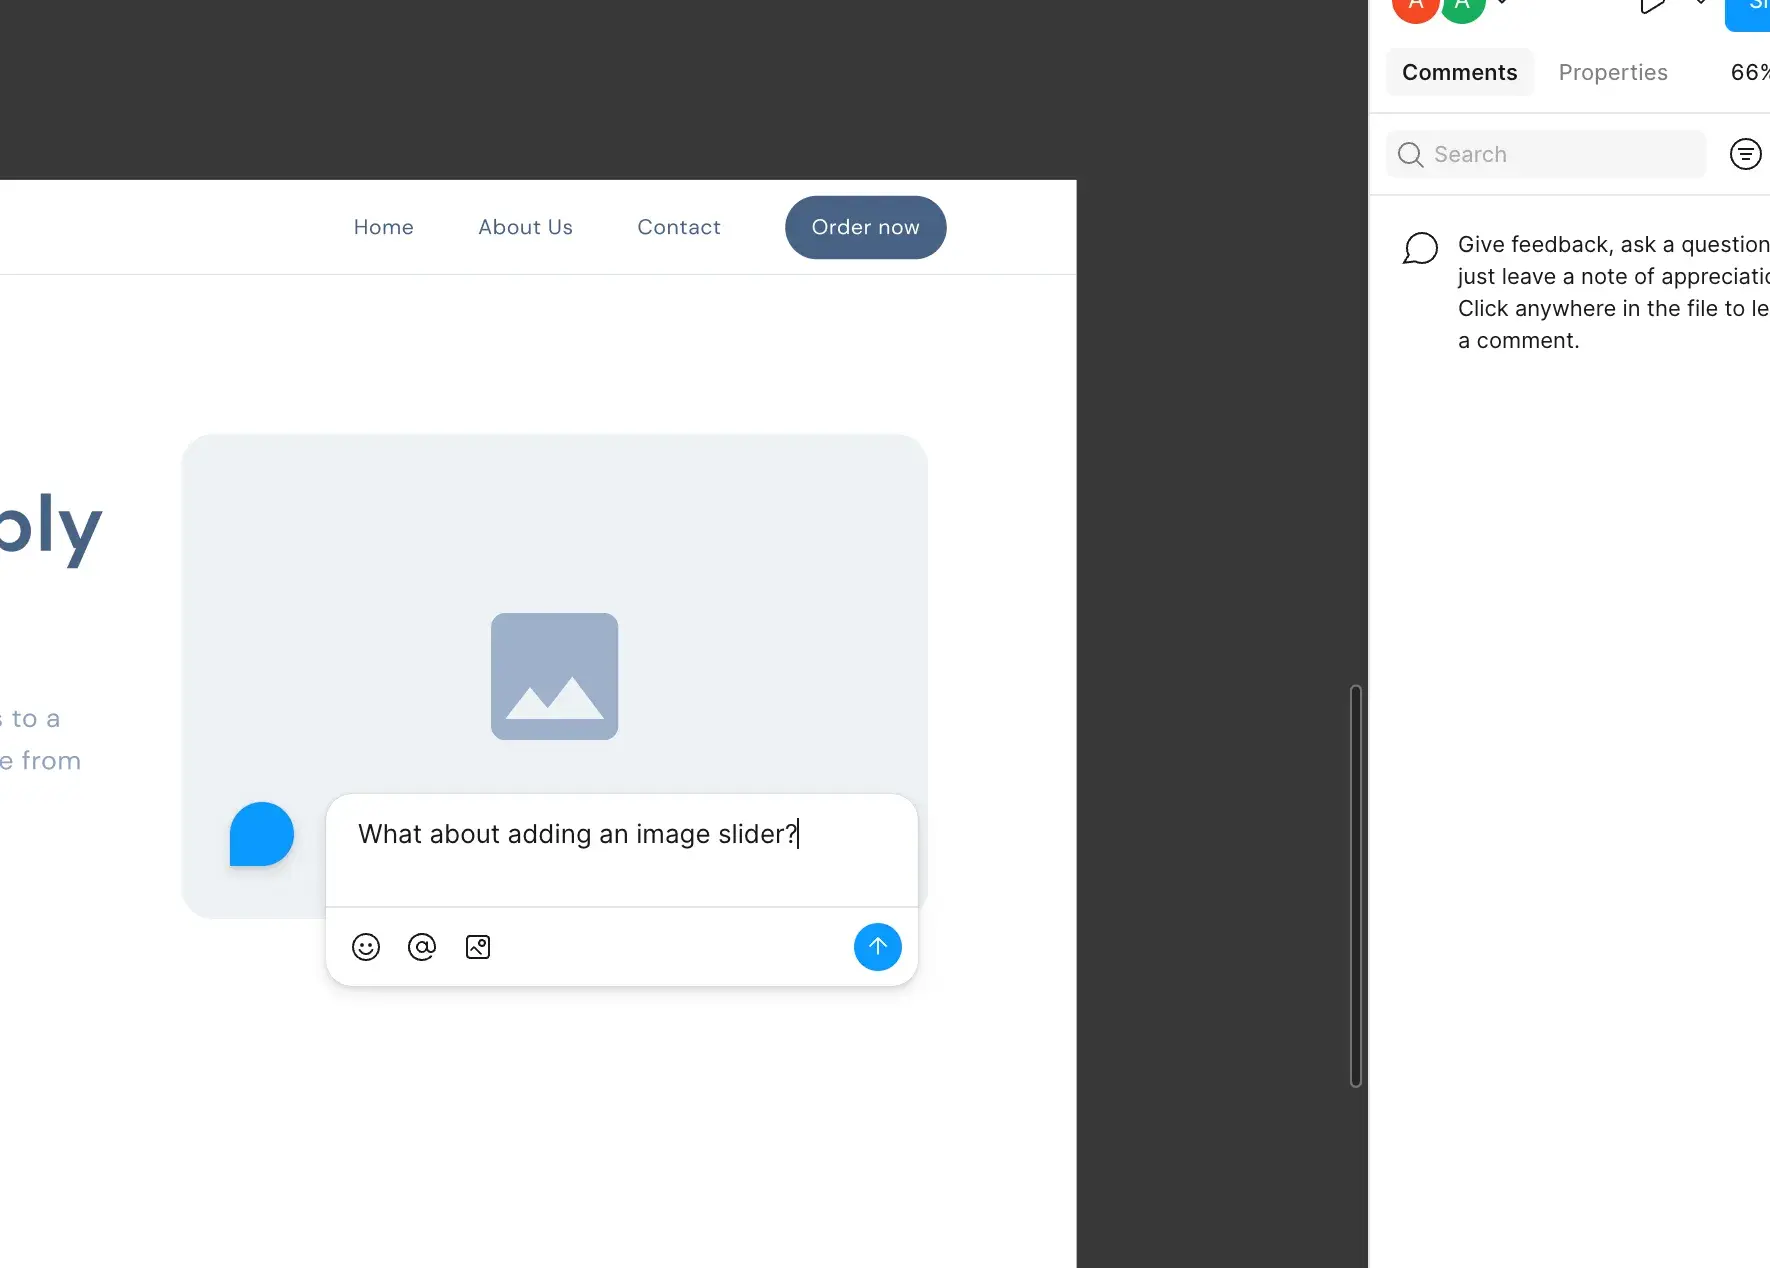This screenshot has height=1268, width=1770.
Task: Select the blue comment pin on the canvas
Action: coord(261,834)
